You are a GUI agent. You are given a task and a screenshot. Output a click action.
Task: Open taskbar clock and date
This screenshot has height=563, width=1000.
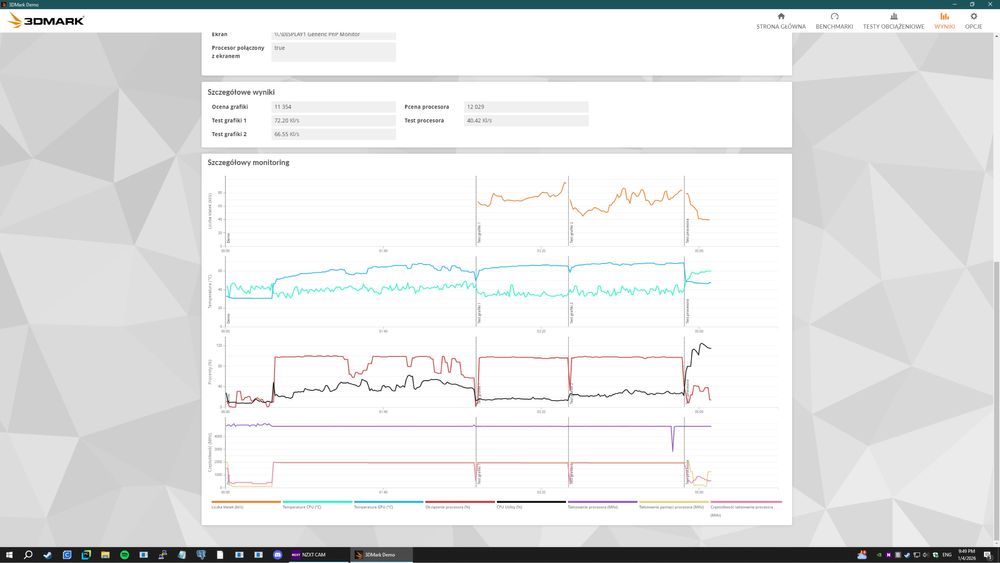pos(967,555)
